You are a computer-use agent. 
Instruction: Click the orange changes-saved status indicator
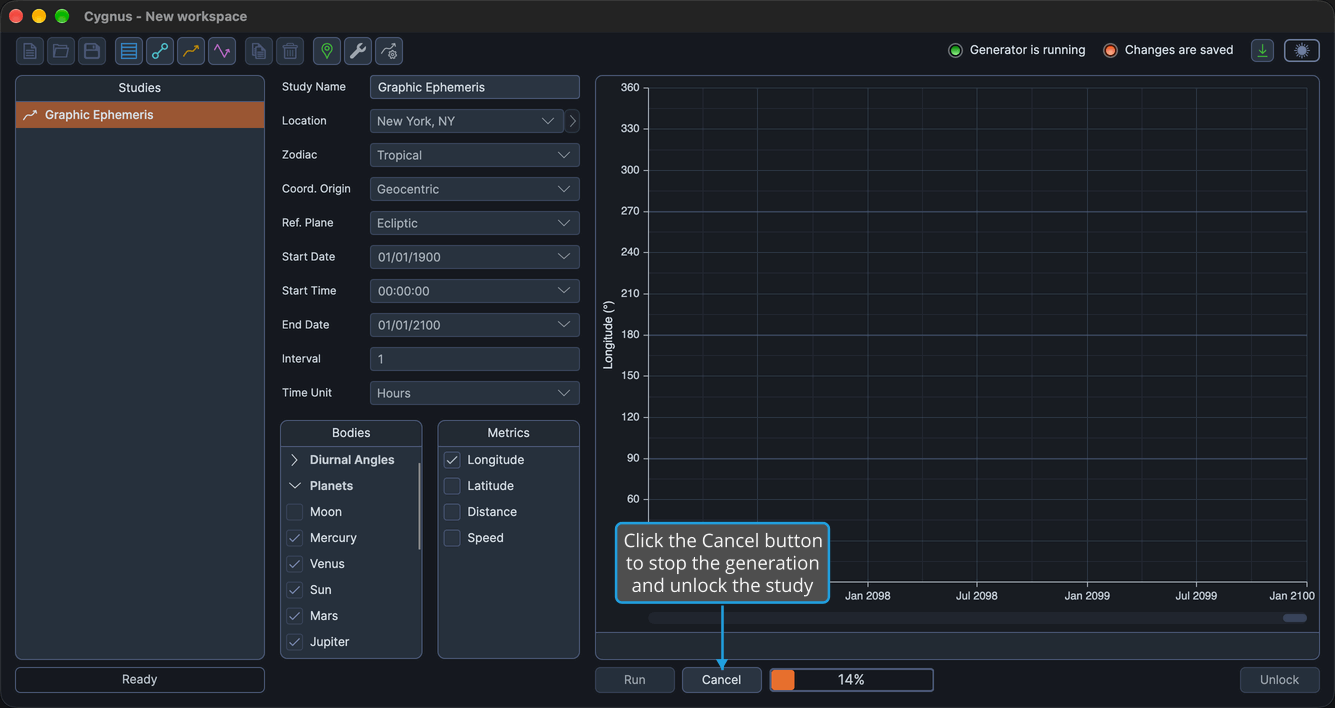coord(1110,51)
